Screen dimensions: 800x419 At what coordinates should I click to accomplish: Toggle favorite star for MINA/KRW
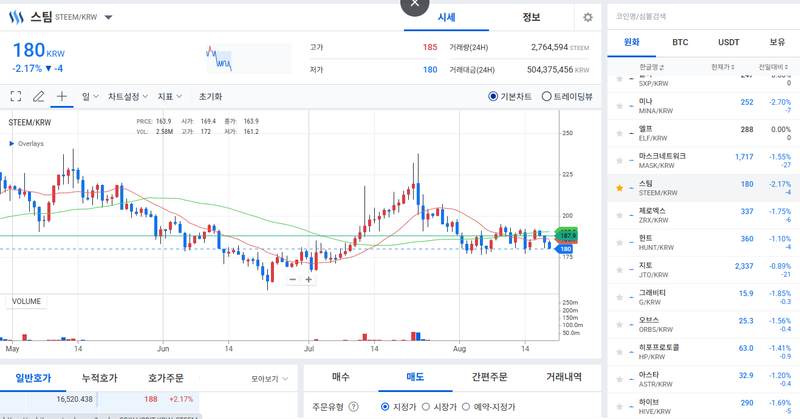click(x=619, y=106)
